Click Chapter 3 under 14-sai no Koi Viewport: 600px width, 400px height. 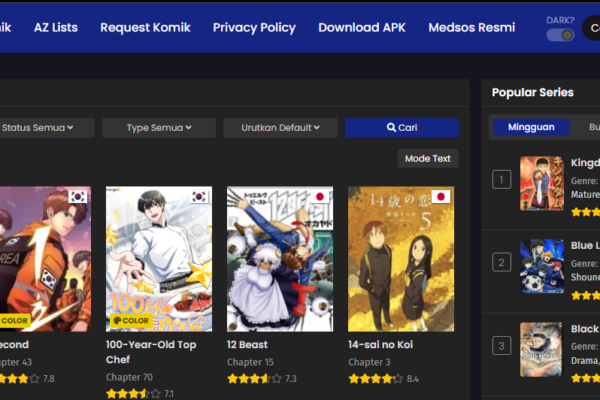[369, 362]
